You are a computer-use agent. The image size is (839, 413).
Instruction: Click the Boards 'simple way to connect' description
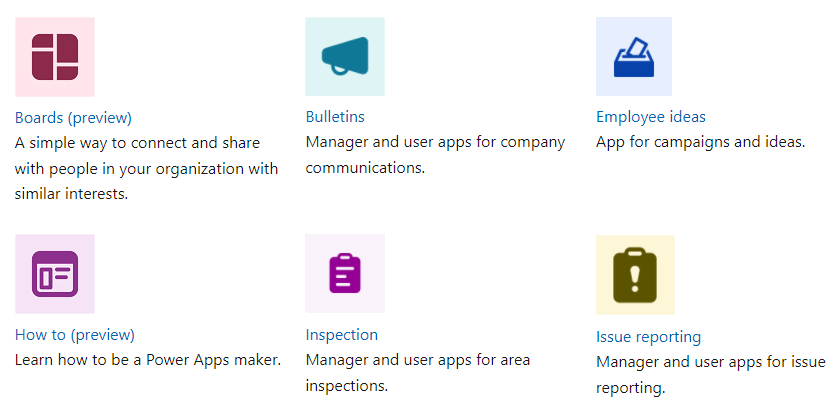[x=137, y=143]
